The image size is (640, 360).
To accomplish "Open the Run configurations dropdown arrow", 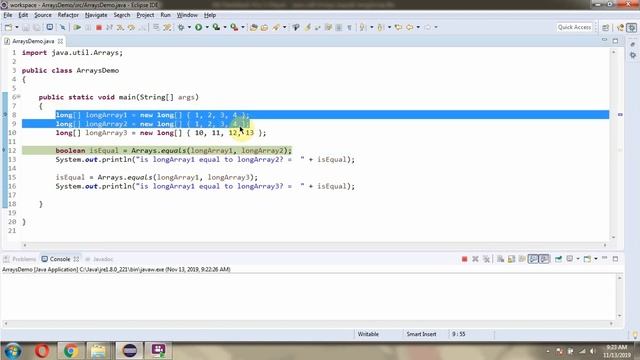I will (207, 27).
